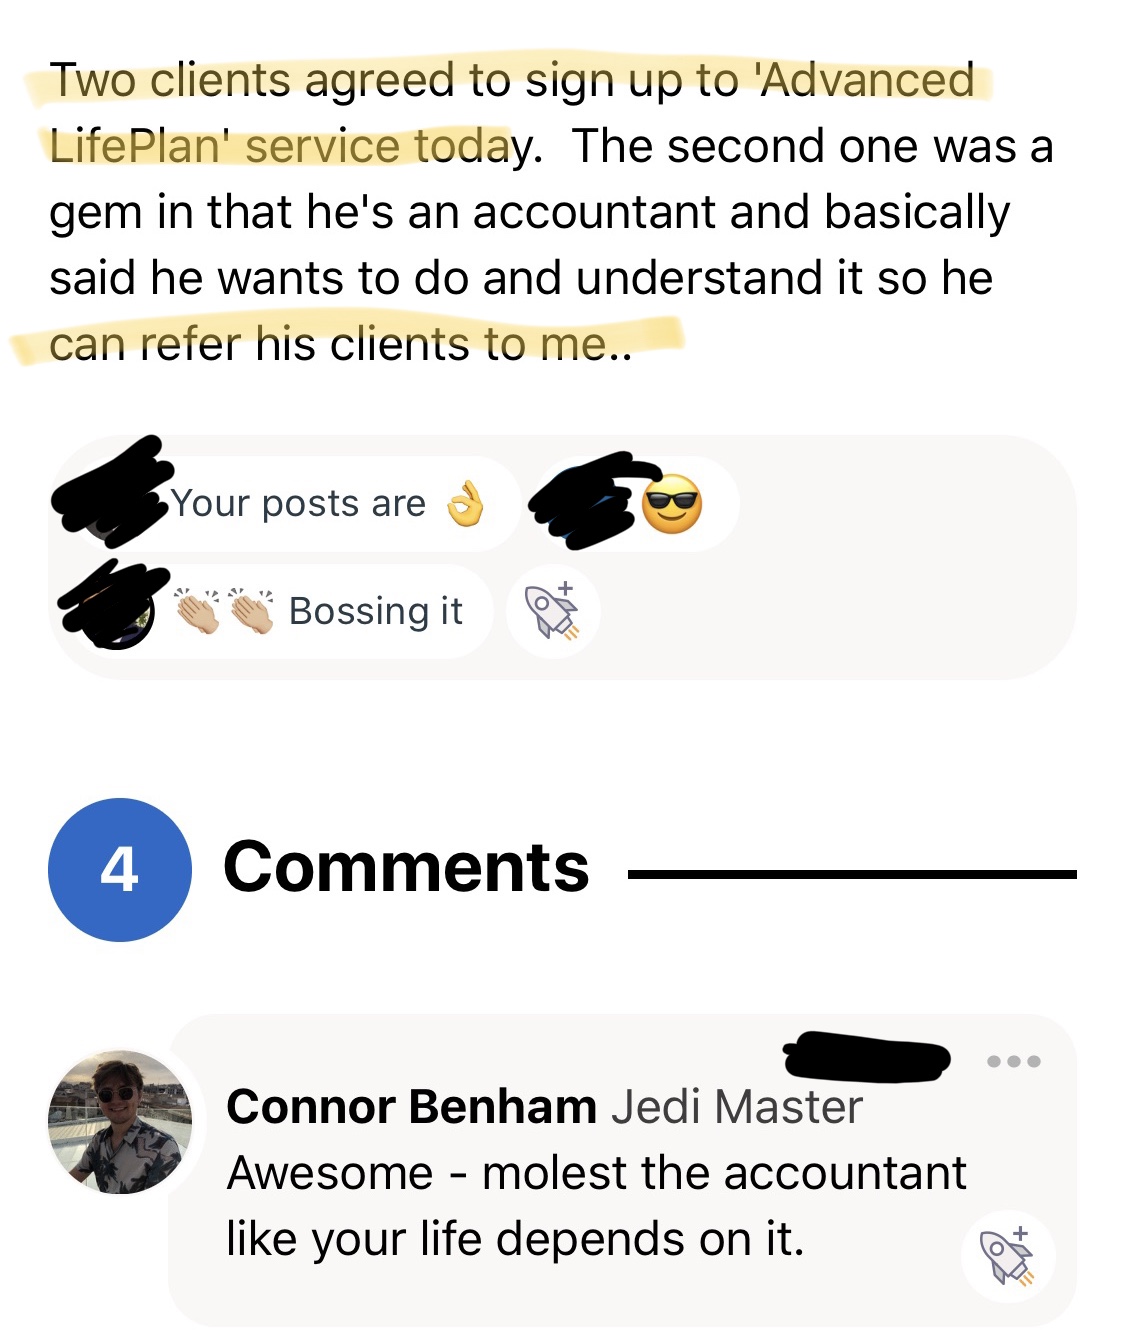Select the 'Comments' section header
The height and width of the screenshot is (1338, 1125).
click(408, 869)
